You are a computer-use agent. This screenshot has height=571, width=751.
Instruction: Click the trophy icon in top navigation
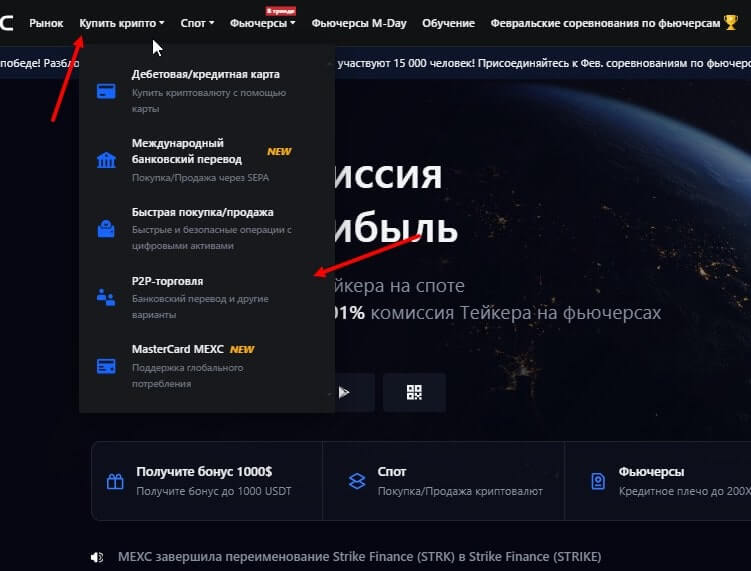[x=730, y=22]
